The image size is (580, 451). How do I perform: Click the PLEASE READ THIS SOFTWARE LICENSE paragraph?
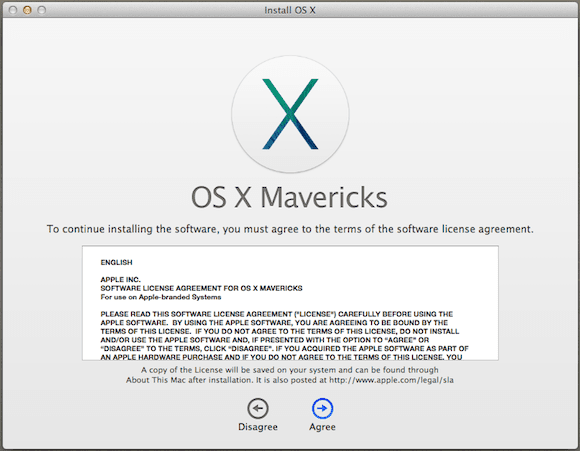point(284,336)
